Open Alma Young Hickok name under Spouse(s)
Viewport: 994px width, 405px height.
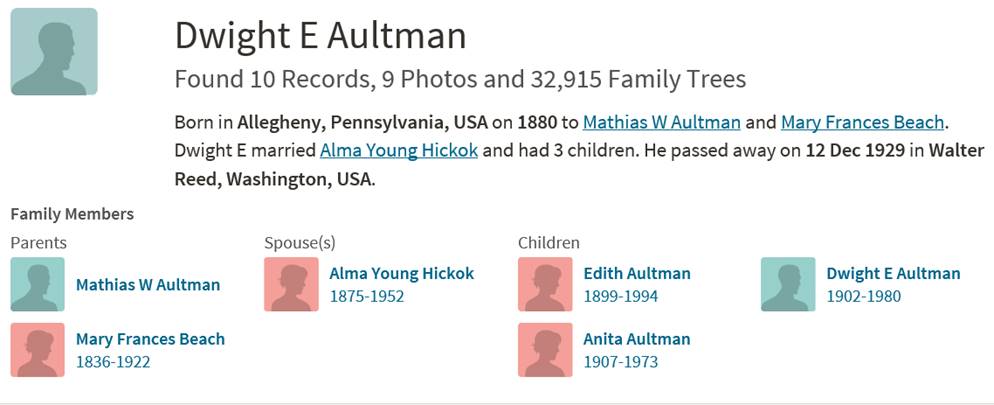pyautogui.click(x=401, y=274)
